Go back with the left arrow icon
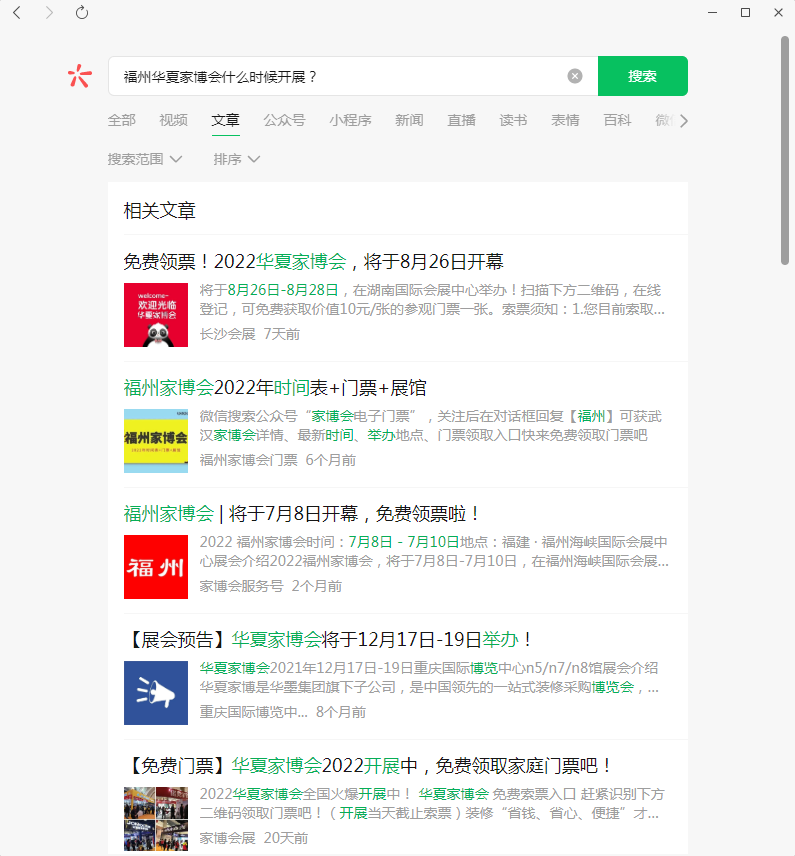The image size is (795, 856). (x=17, y=13)
